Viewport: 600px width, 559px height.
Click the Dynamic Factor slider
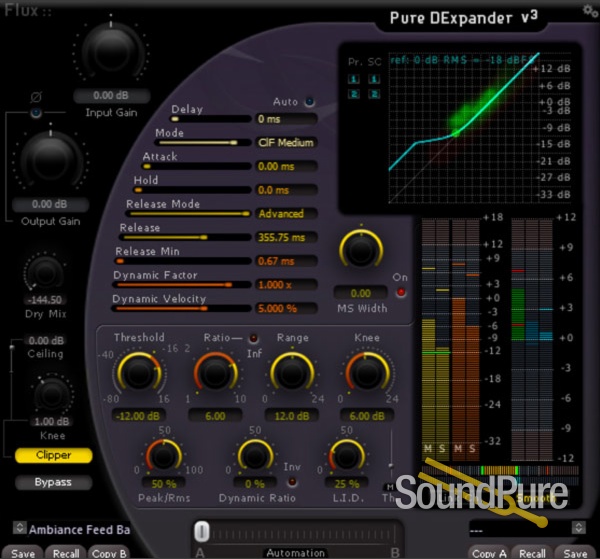[181, 285]
